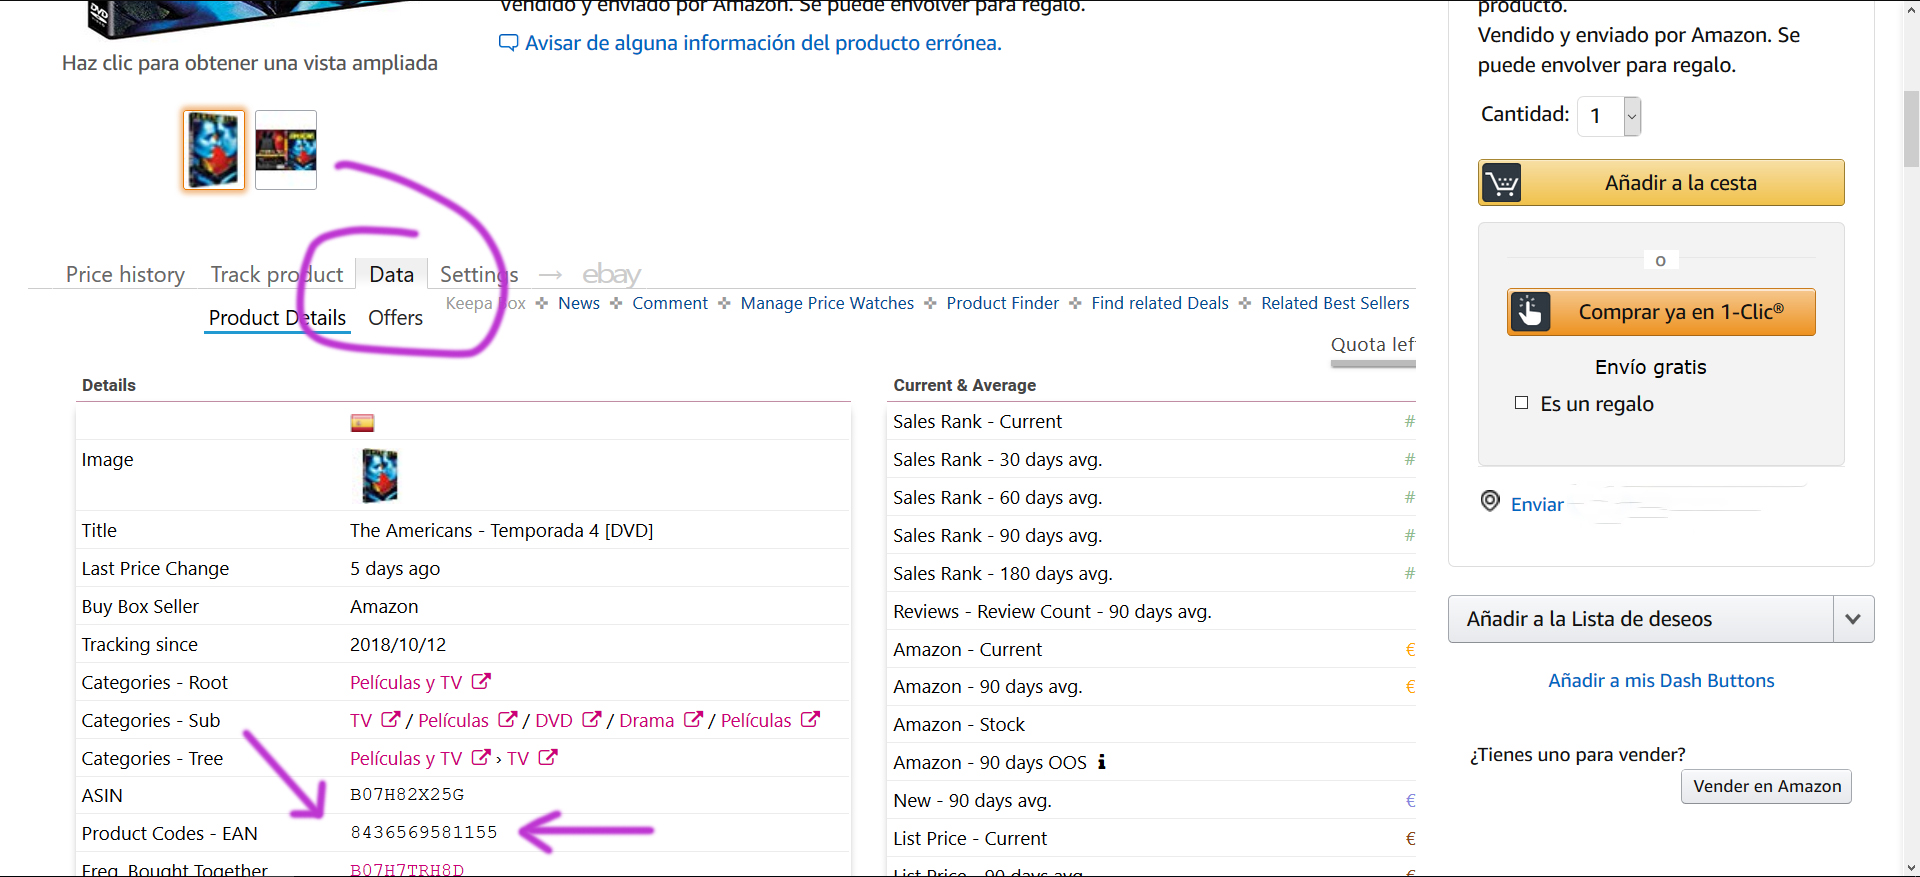Click the product image in Details table
This screenshot has height=877, width=1920.
379,476
